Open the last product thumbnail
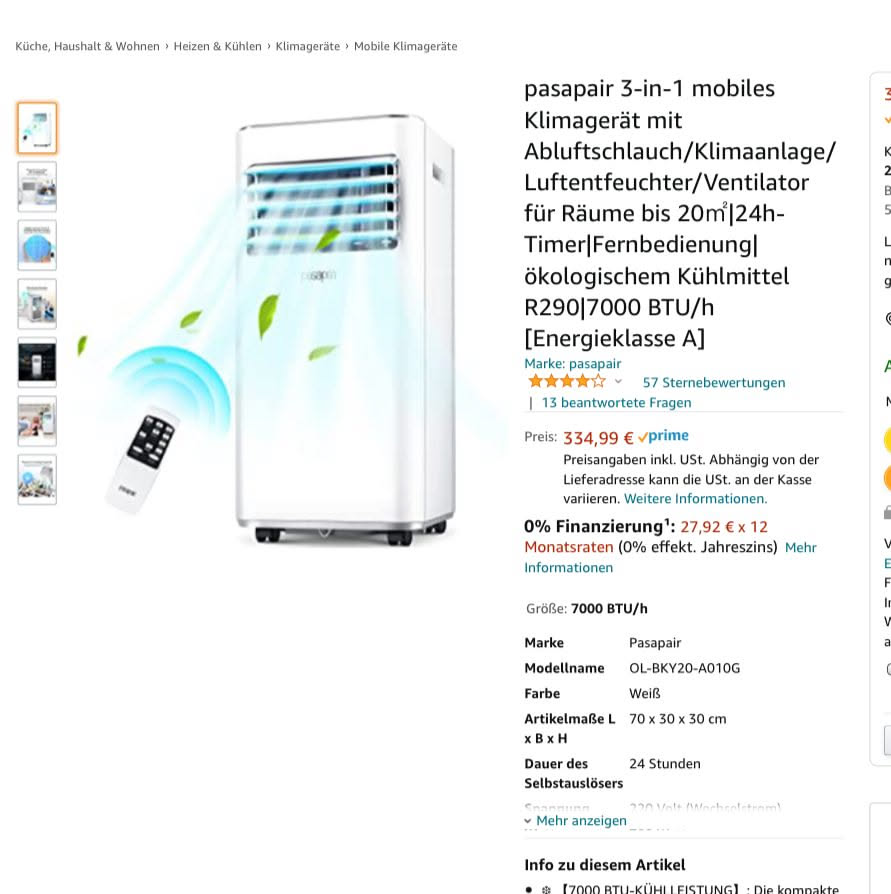891x894 pixels. pos(37,480)
